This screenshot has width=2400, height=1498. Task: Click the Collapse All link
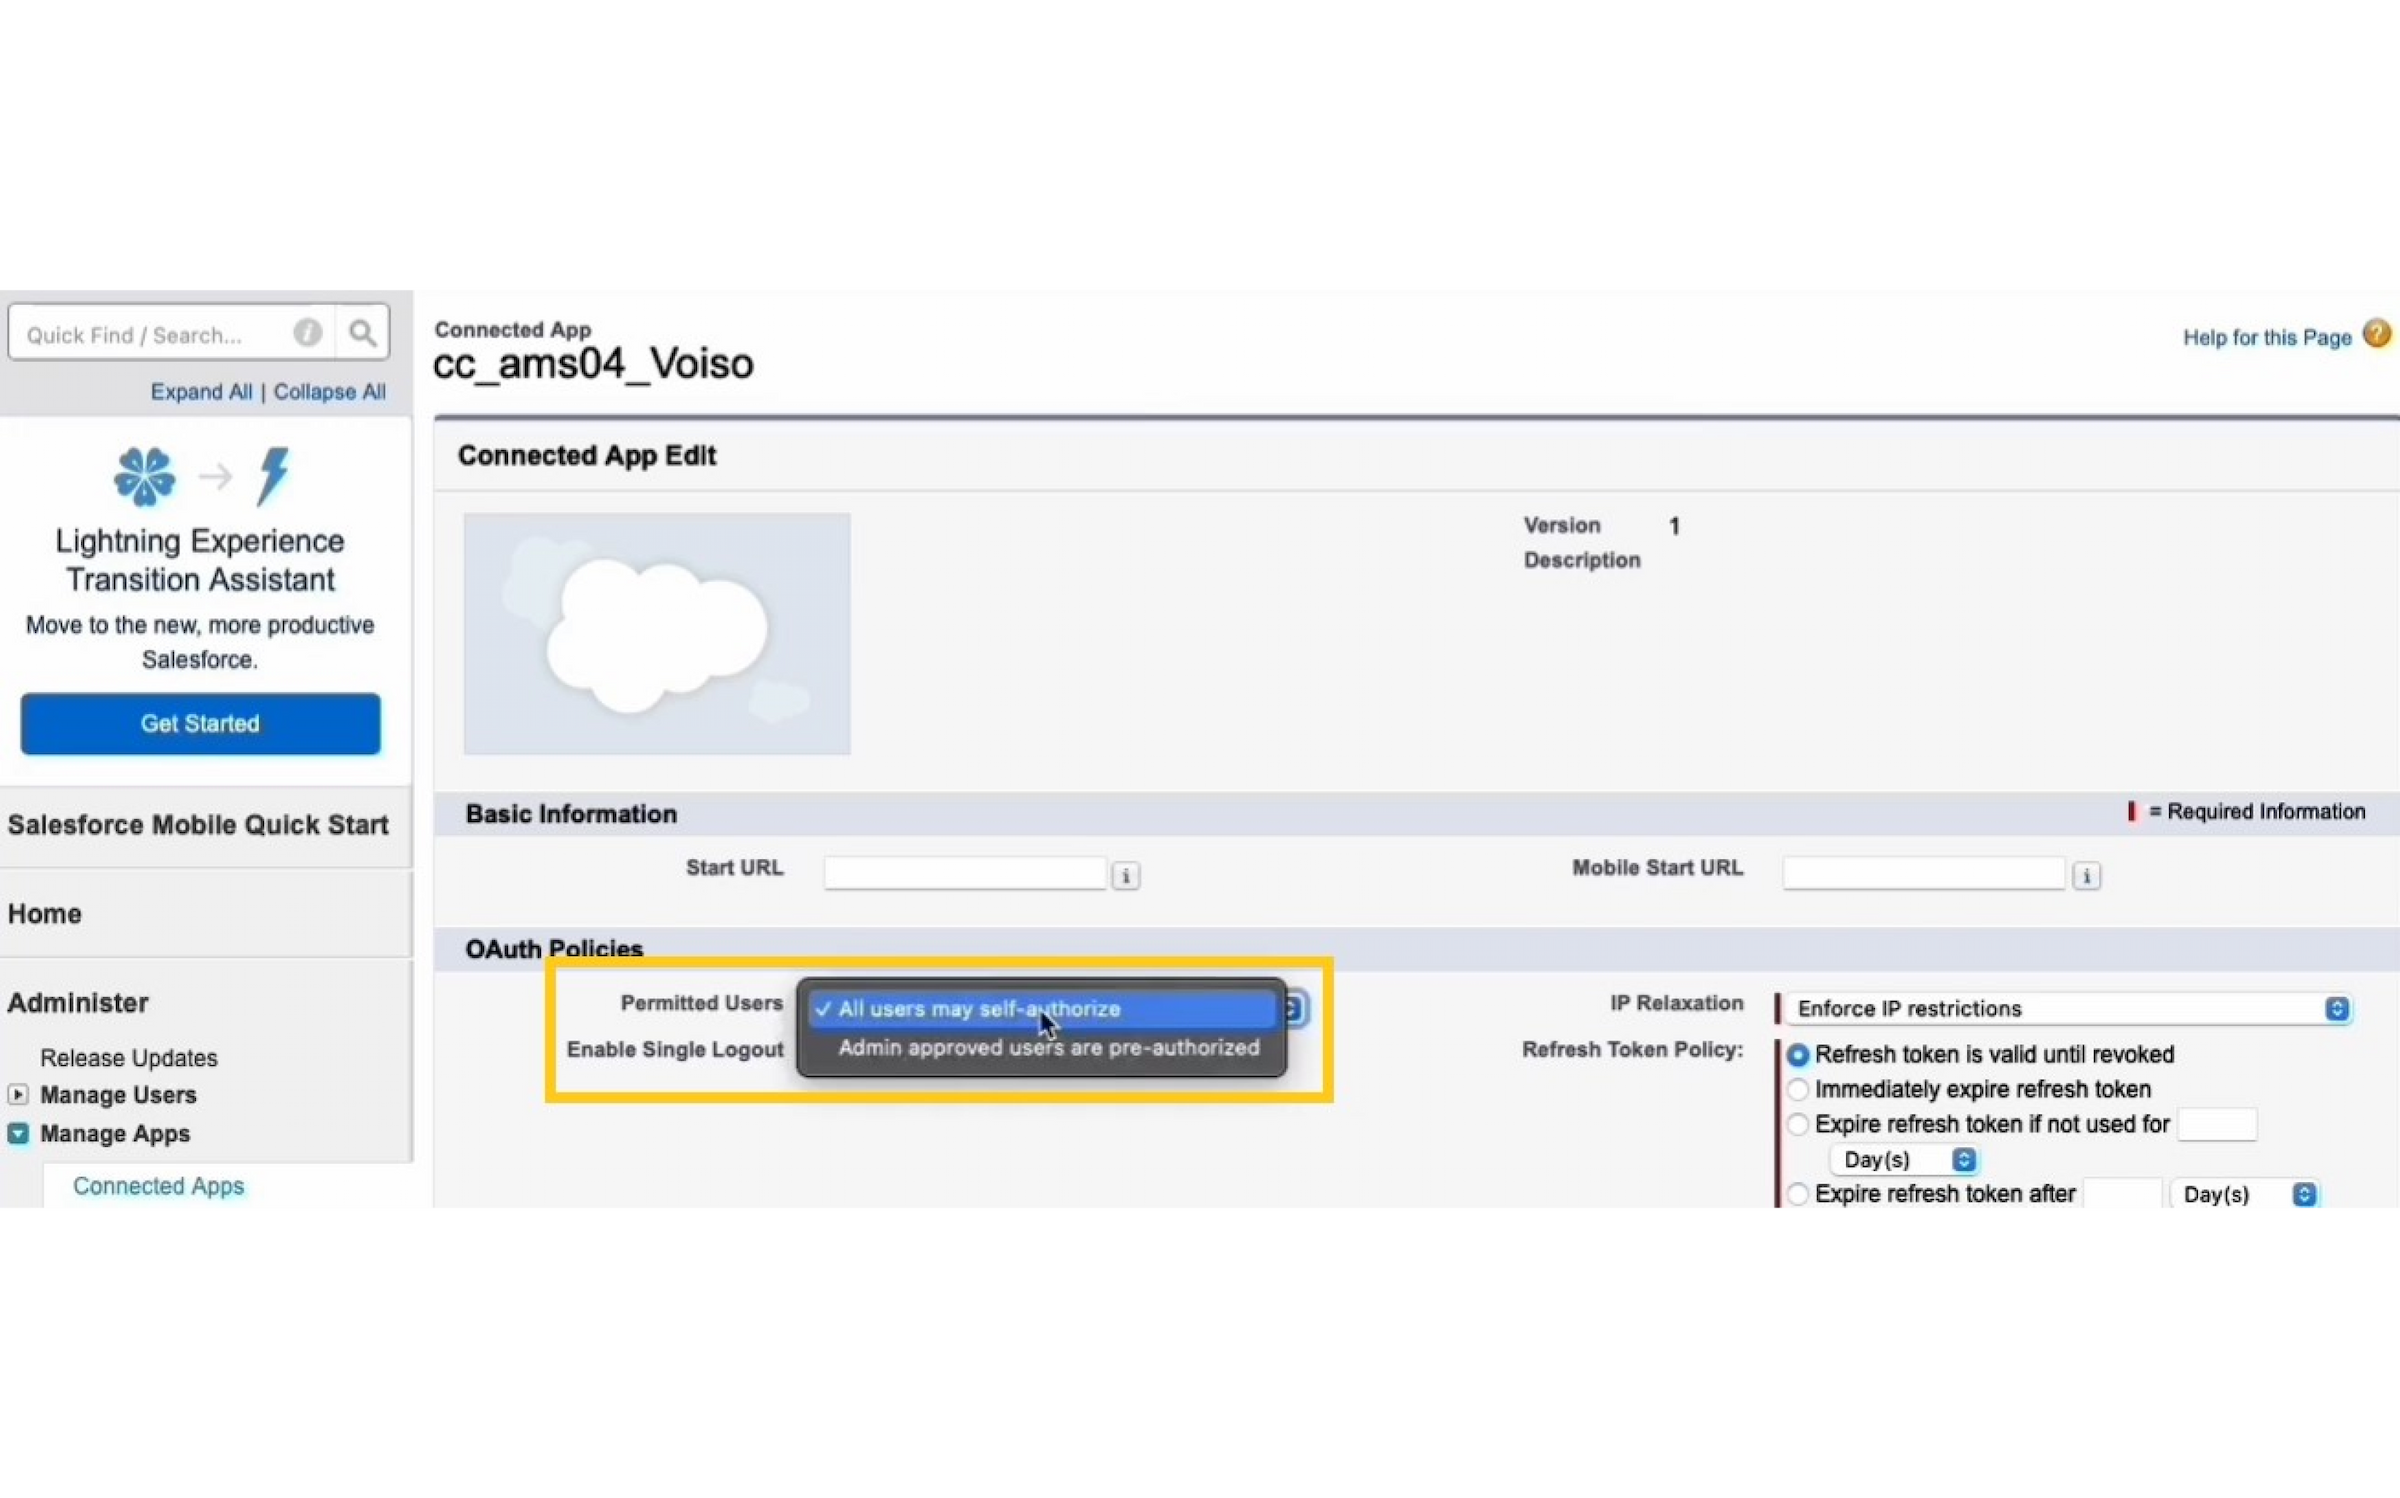tap(329, 391)
